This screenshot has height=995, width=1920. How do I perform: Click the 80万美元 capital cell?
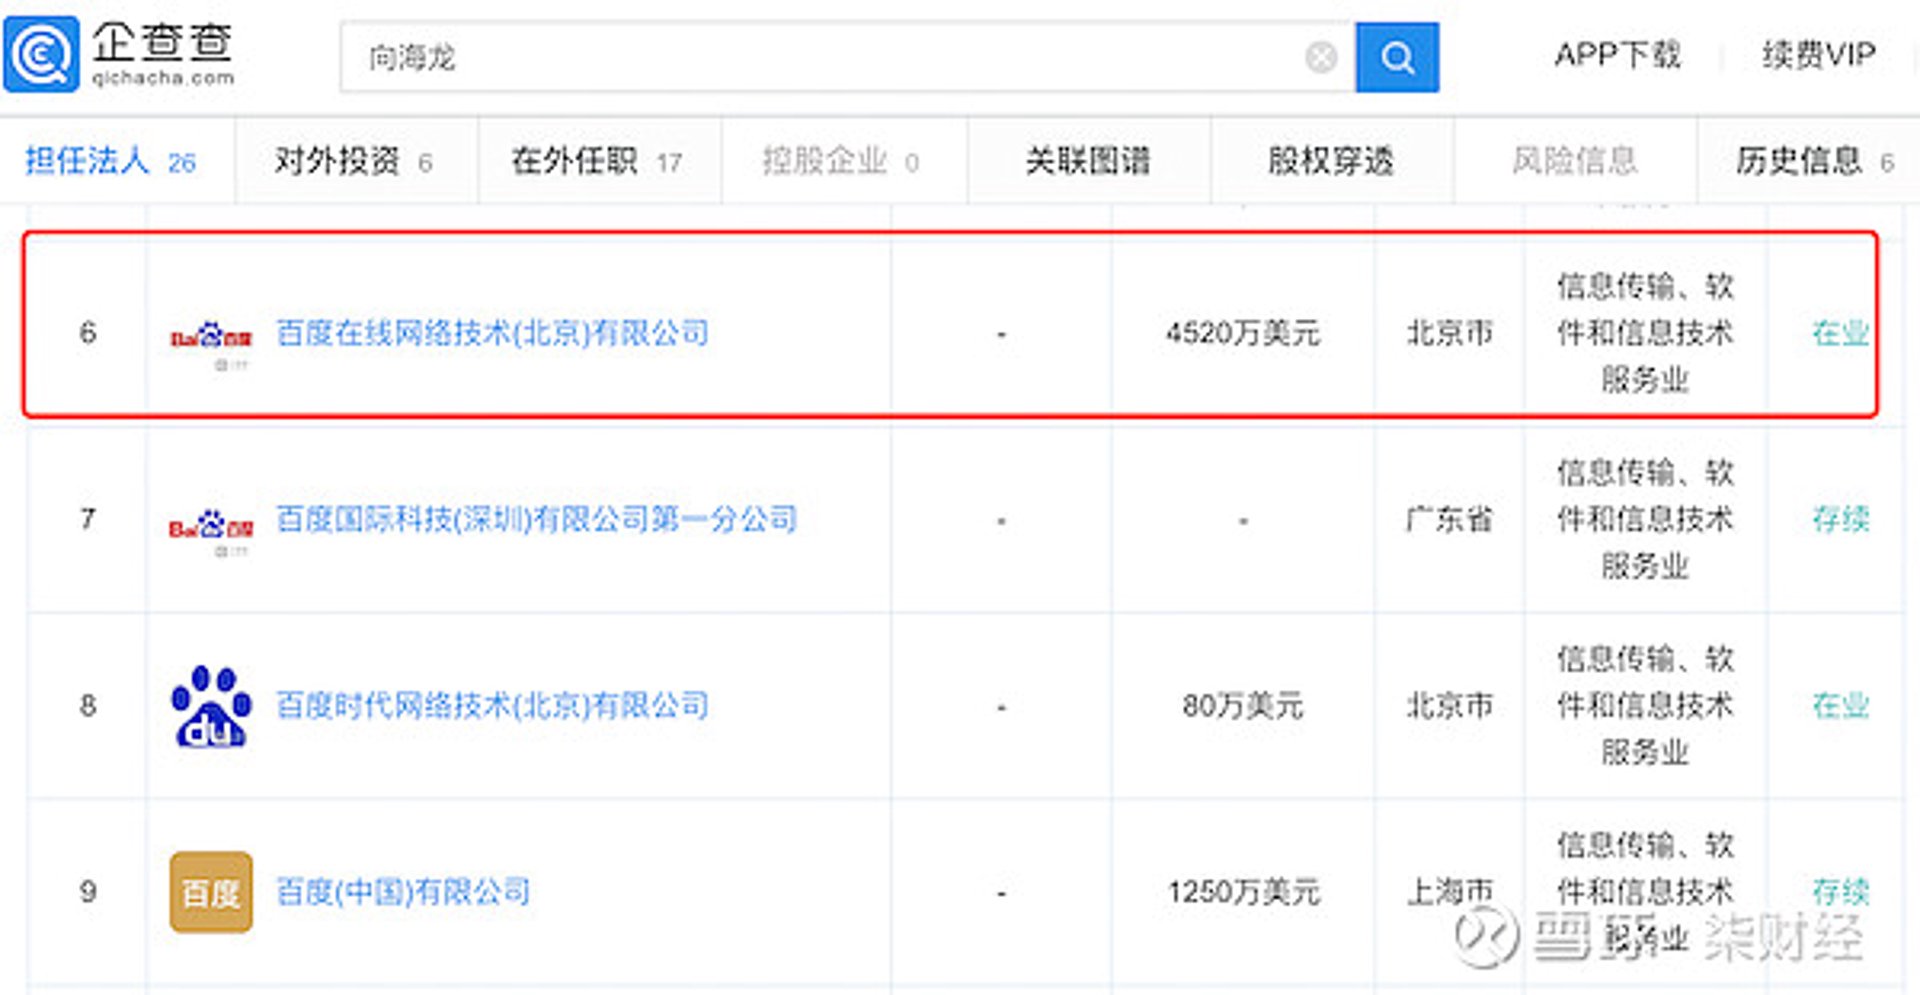(x=1243, y=706)
